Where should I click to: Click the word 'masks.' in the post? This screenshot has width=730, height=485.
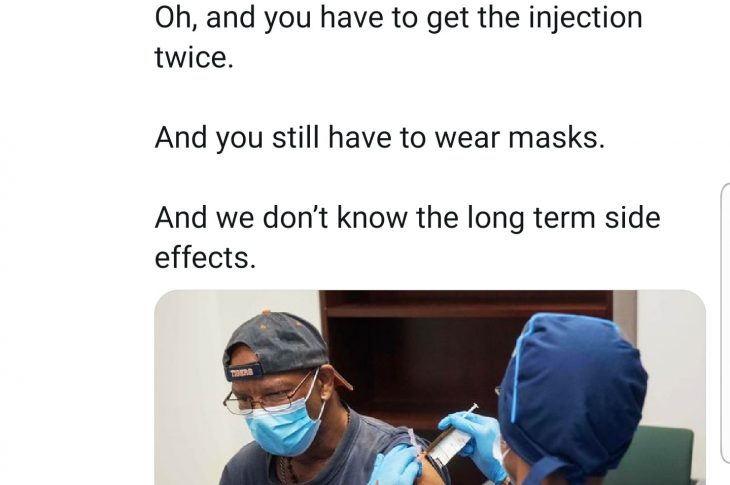pyautogui.click(x=556, y=138)
